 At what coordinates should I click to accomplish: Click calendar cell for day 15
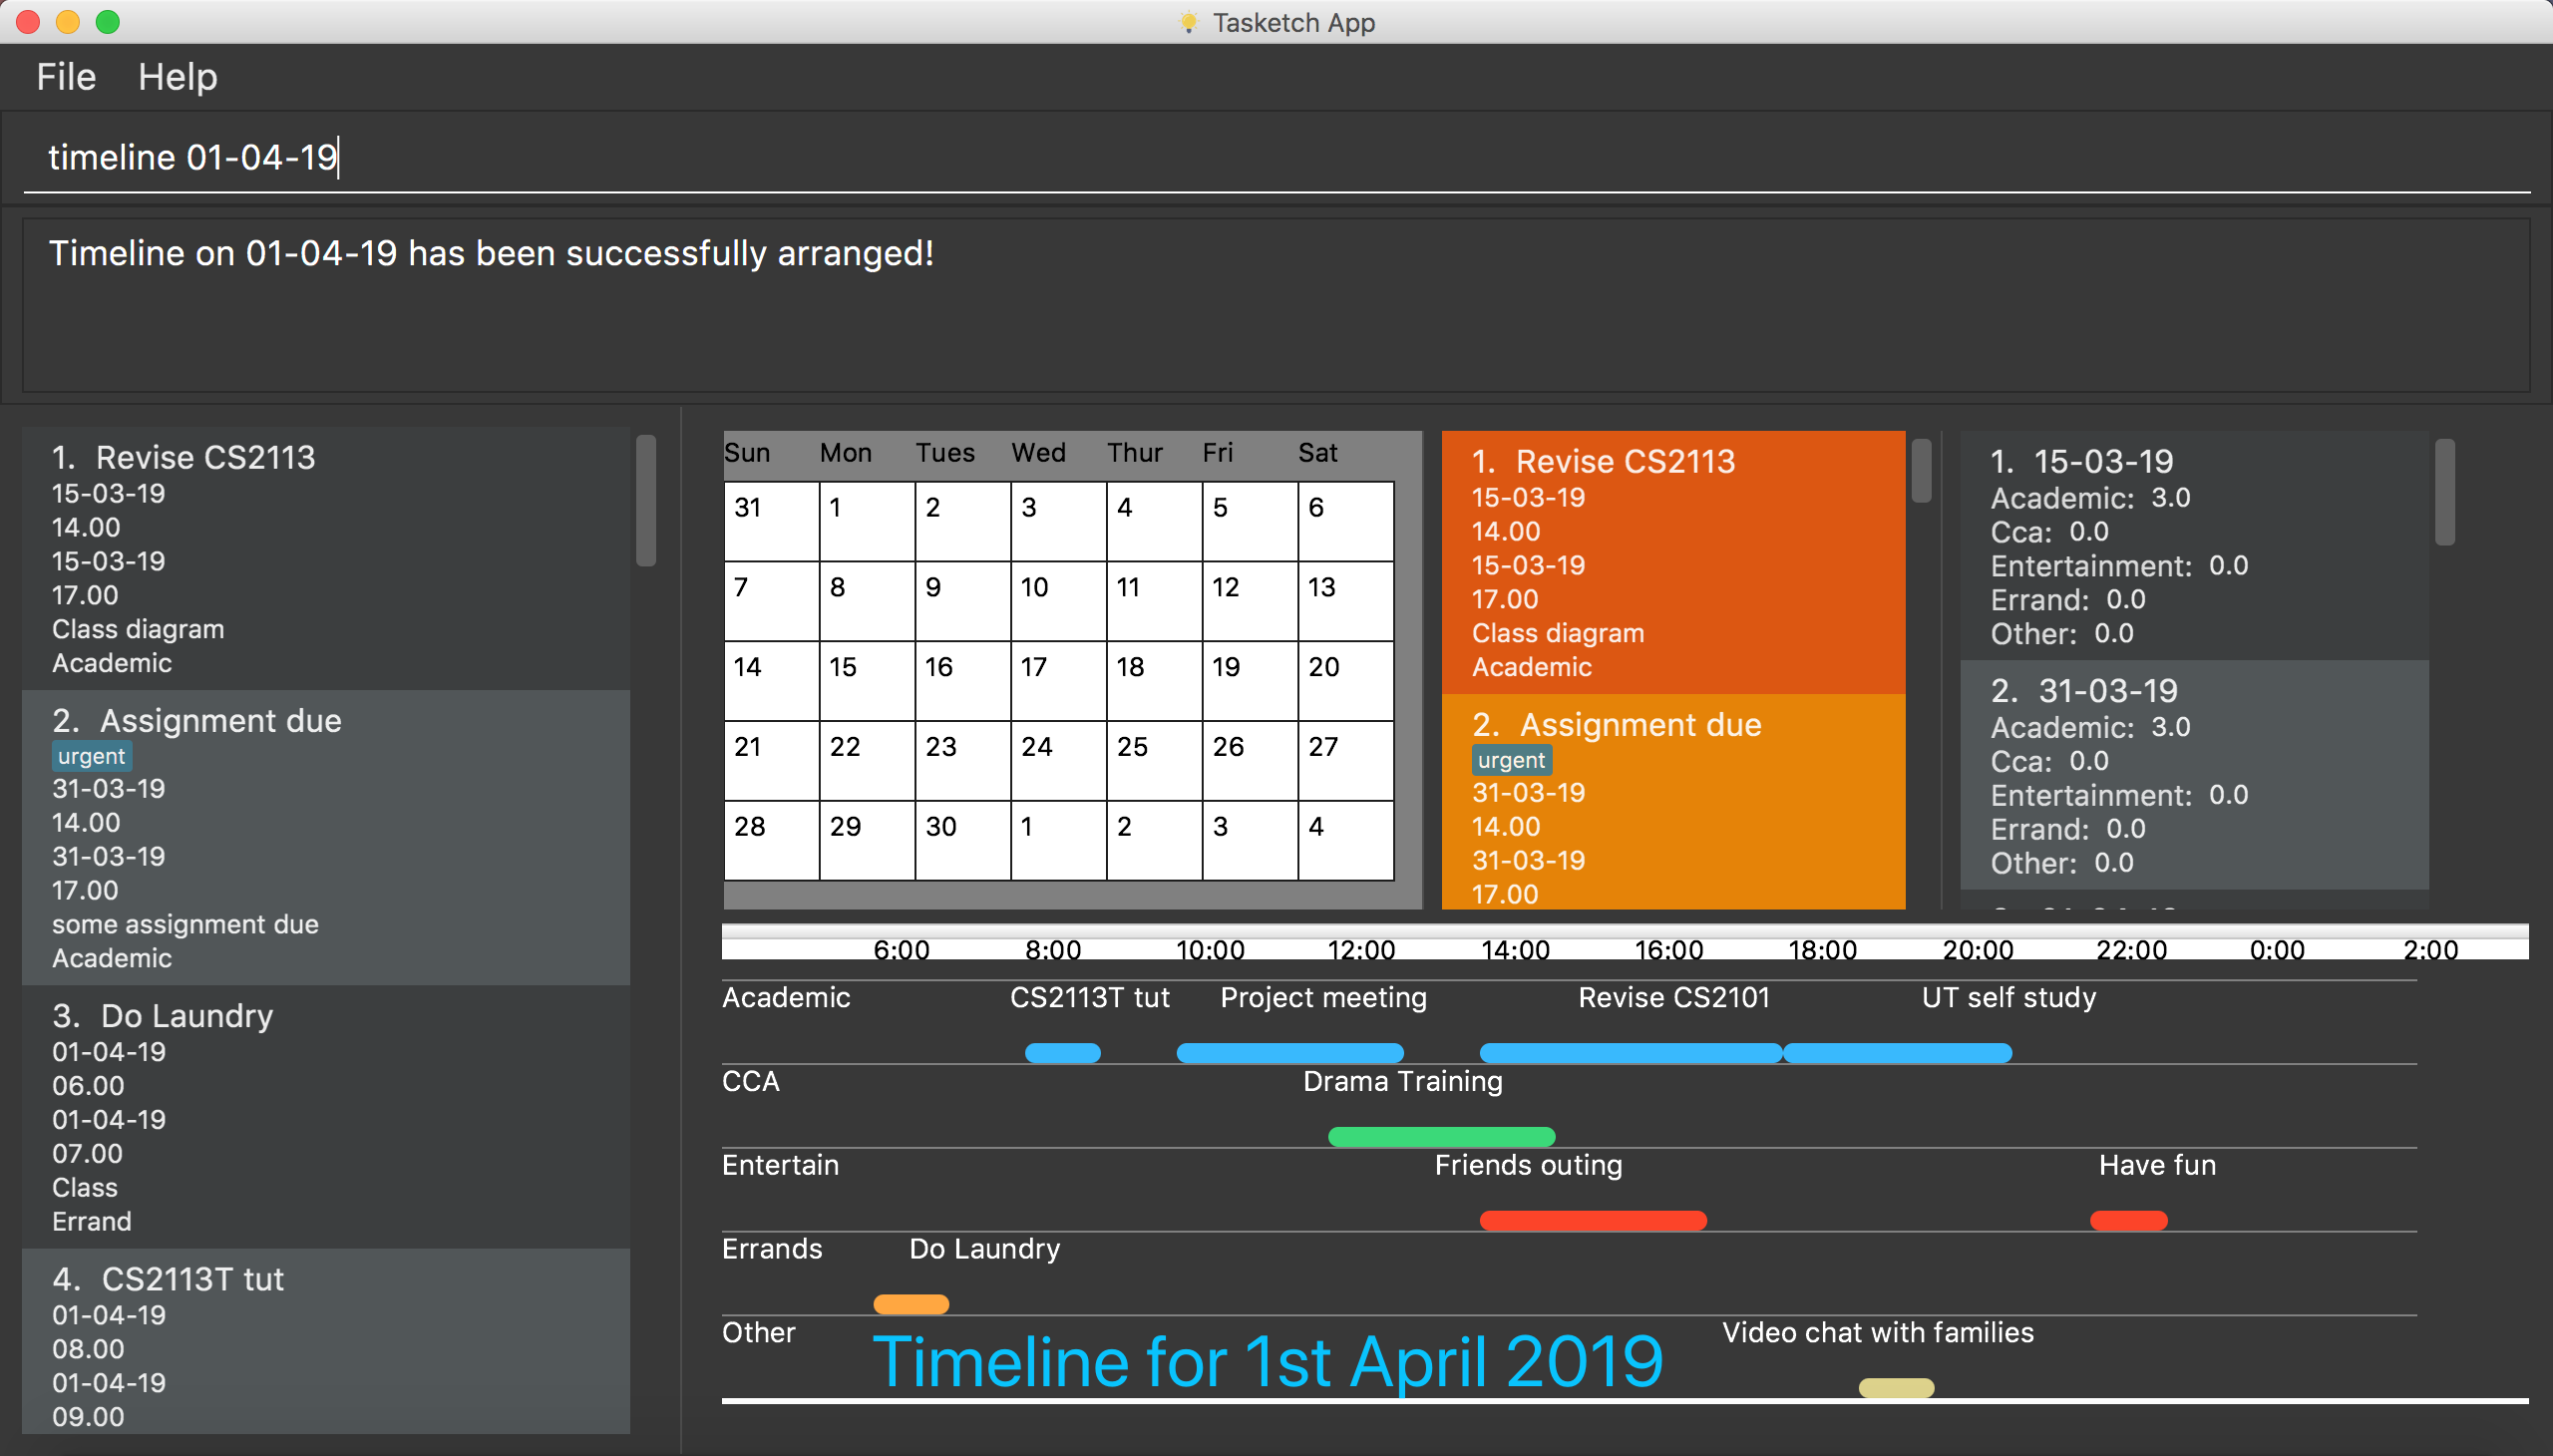tap(867, 681)
